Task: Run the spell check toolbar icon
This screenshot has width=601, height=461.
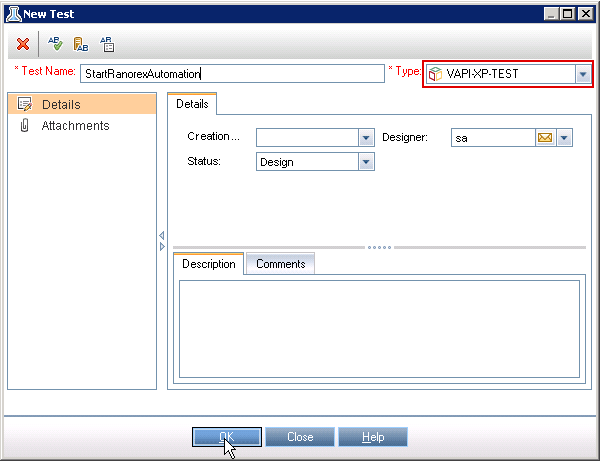Action: click(55, 44)
